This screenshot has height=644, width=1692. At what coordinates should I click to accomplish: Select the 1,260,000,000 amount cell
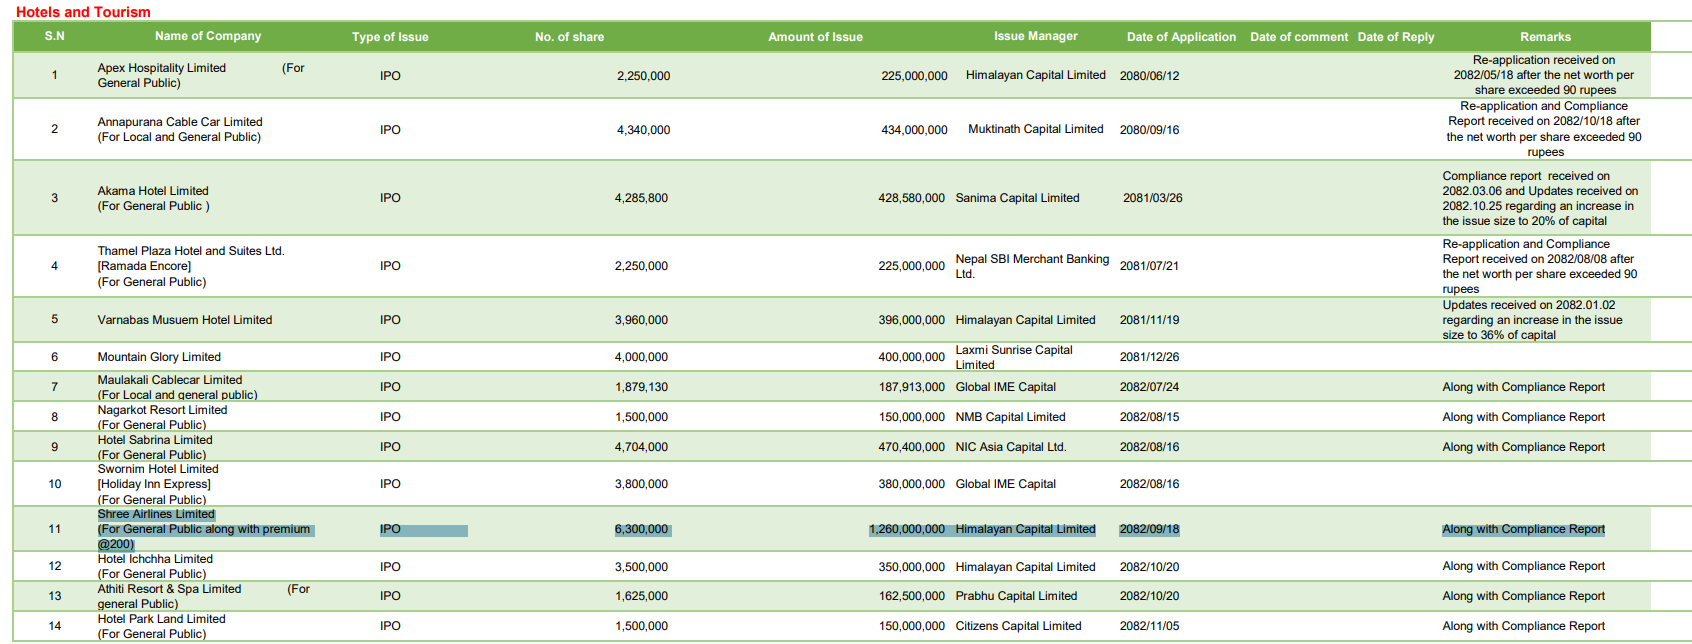(x=907, y=529)
